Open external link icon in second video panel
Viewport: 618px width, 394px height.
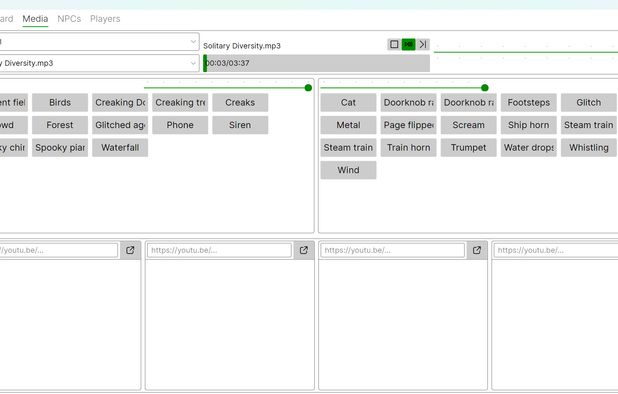click(303, 250)
